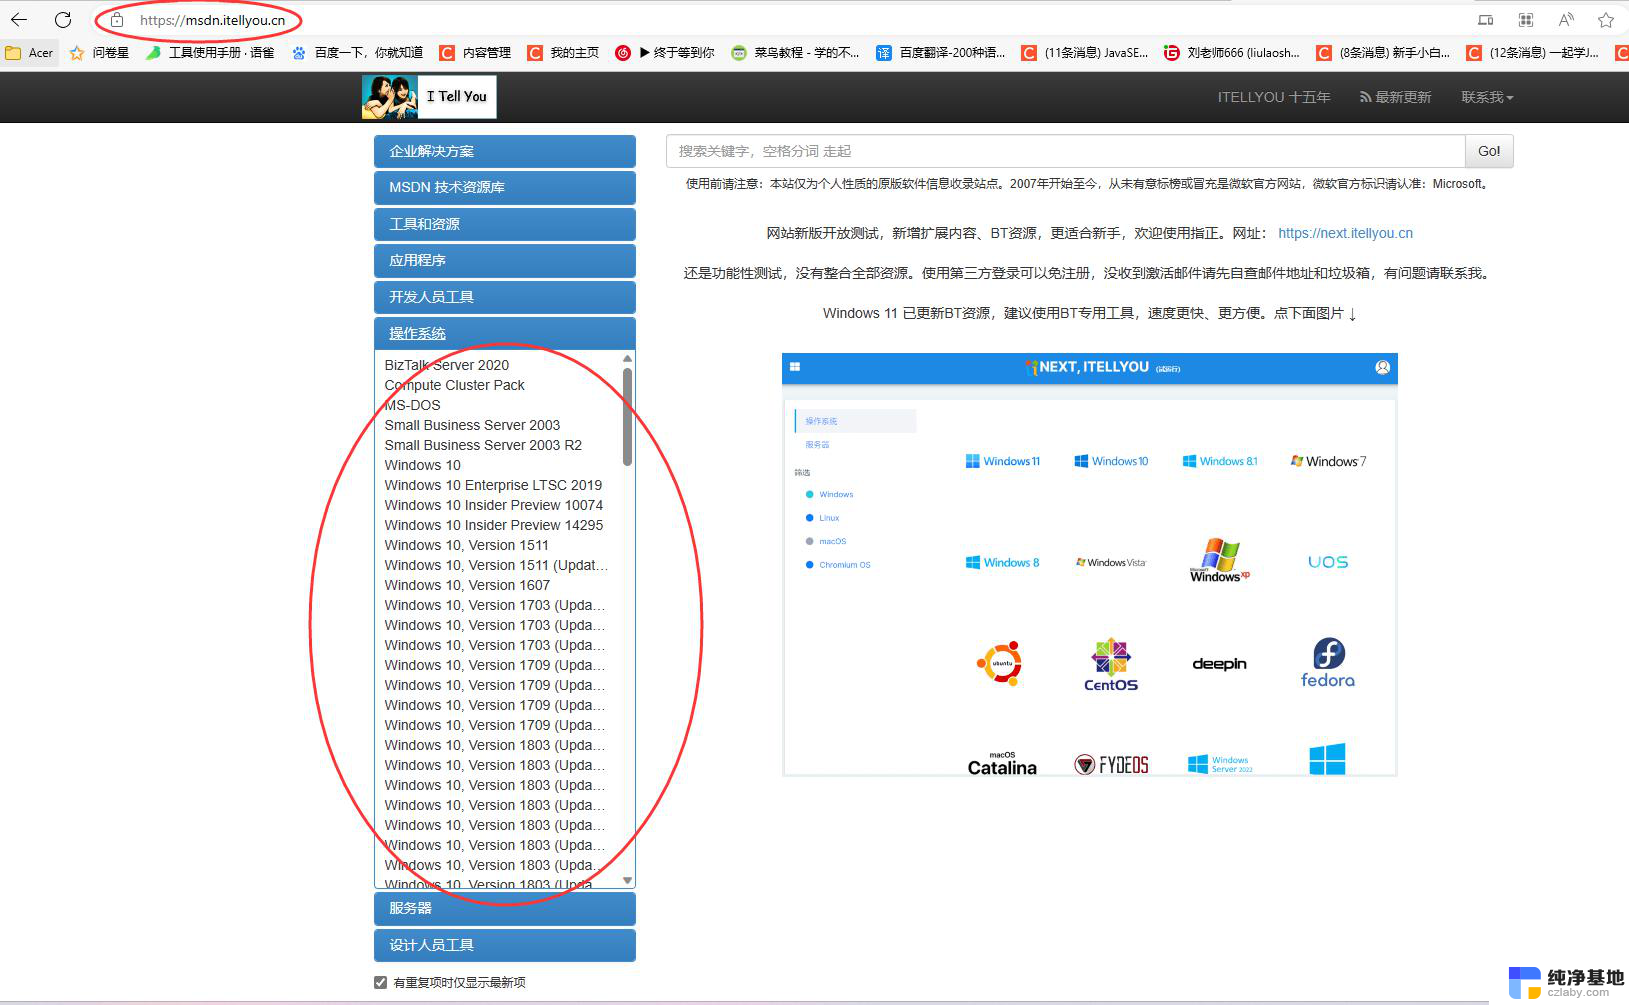Open the fedora logo in preview image
This screenshot has width=1629, height=1005.
1328,663
